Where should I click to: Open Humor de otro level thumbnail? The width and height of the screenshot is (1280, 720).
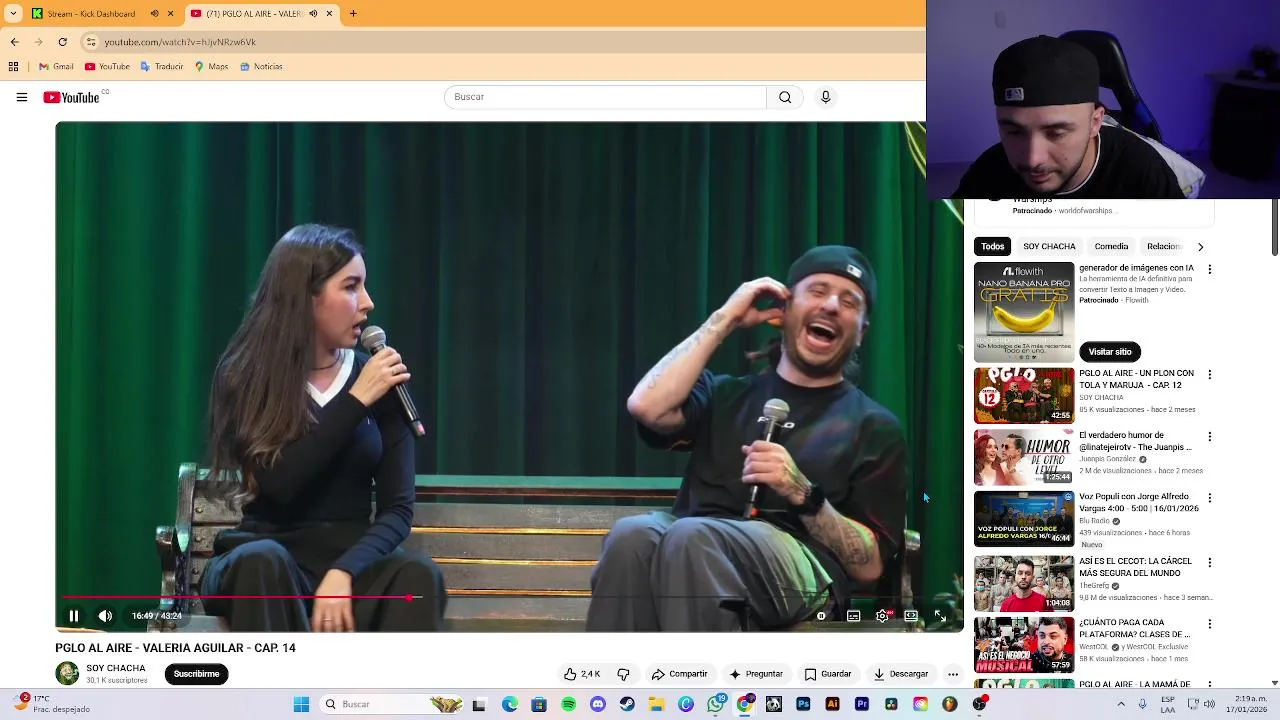(1024, 457)
